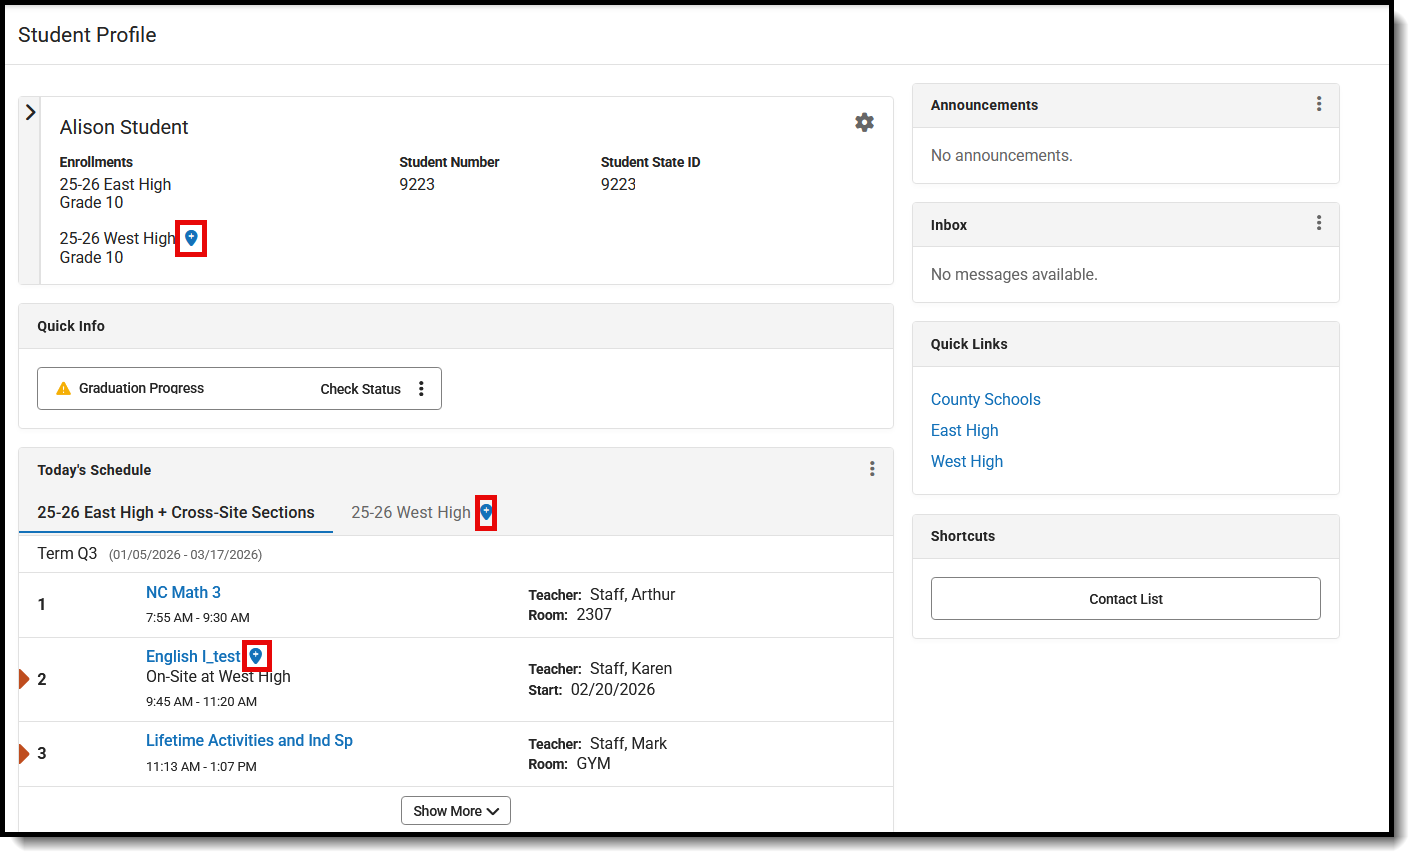Open the Graduation Progress kebab menu
The width and height of the screenshot is (1419, 862).
(421, 388)
